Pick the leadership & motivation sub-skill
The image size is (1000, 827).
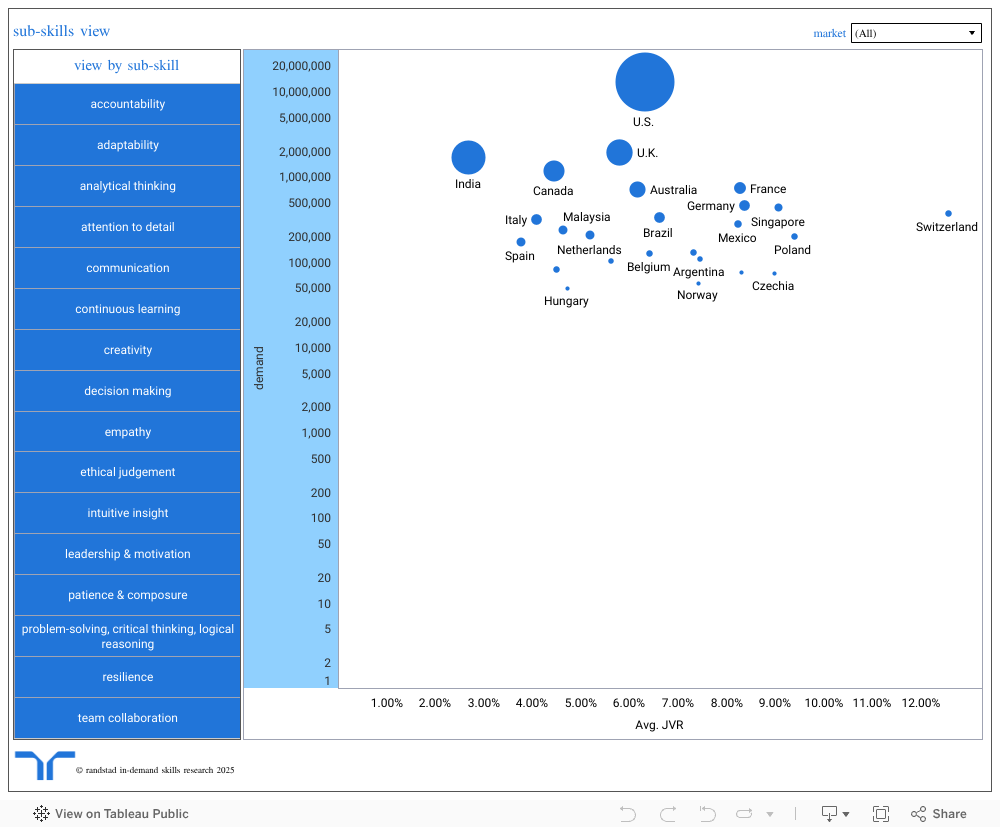[128, 554]
